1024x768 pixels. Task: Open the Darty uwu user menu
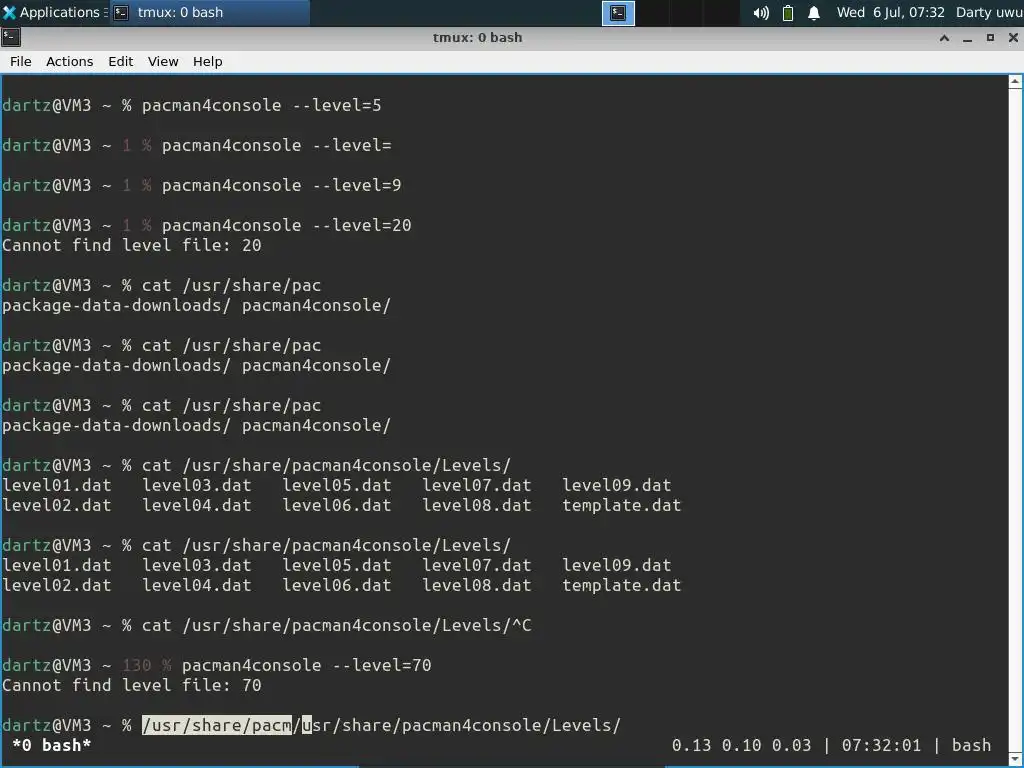[989, 12]
